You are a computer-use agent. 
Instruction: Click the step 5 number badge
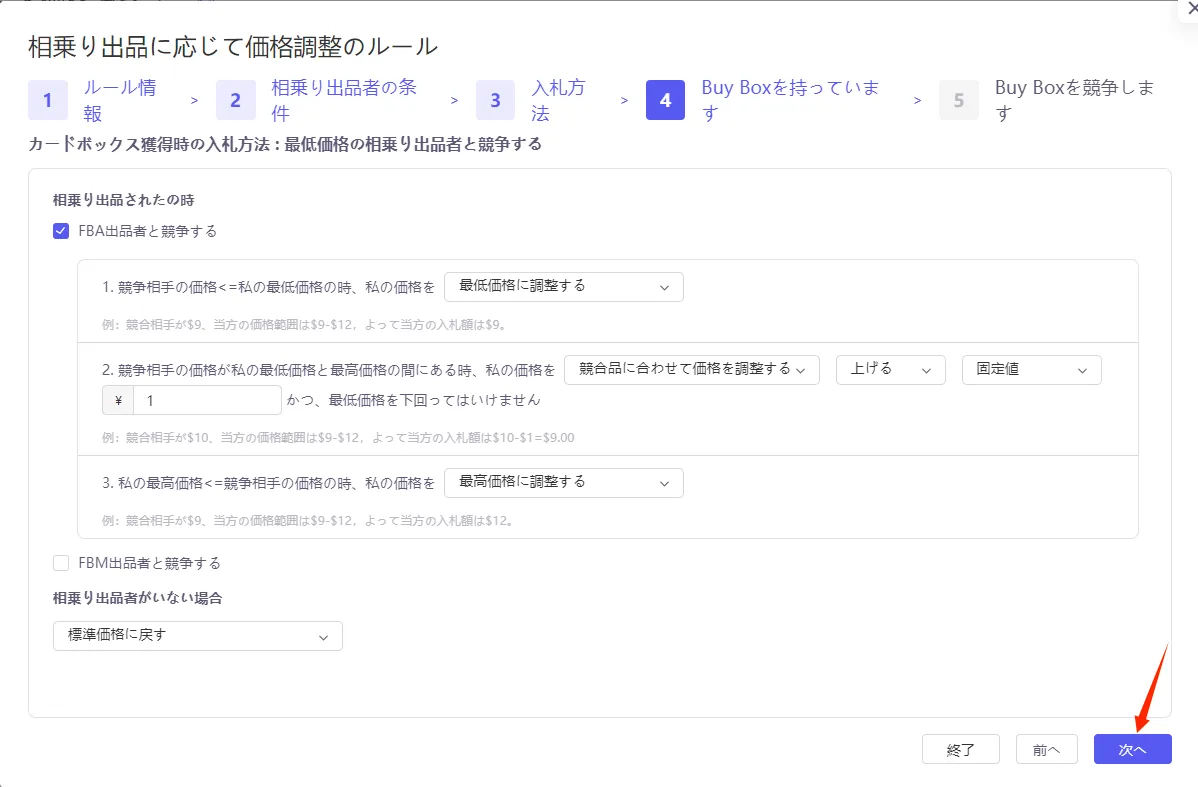(959, 100)
